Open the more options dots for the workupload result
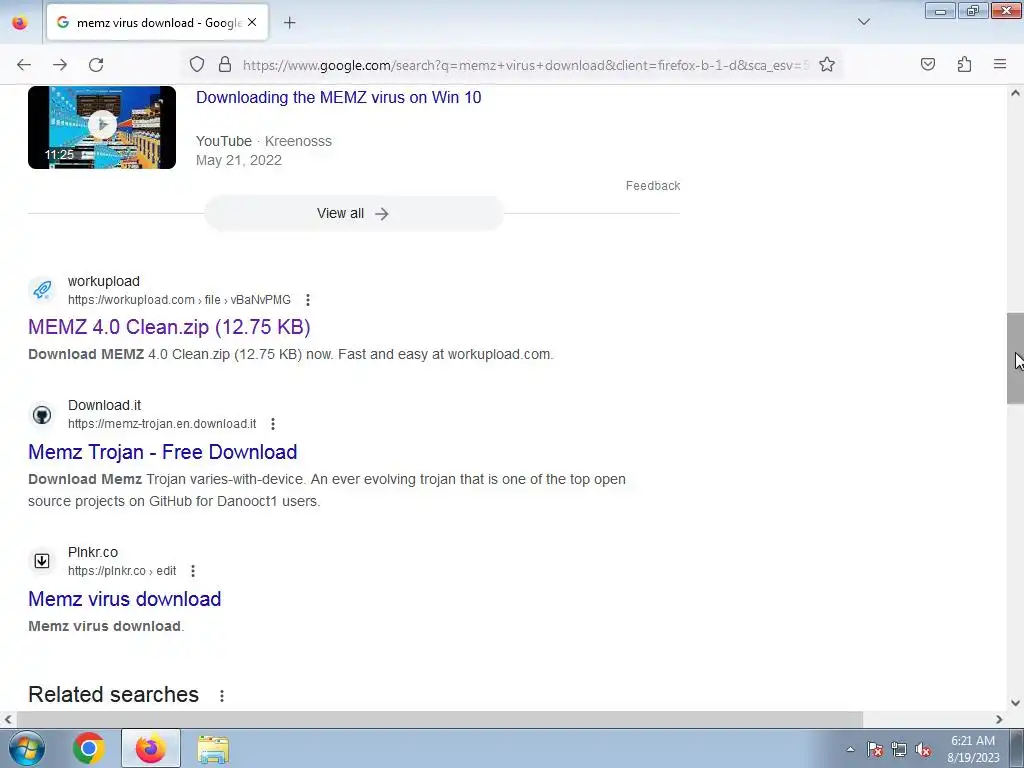Viewport: 1024px width, 768px height. point(308,300)
